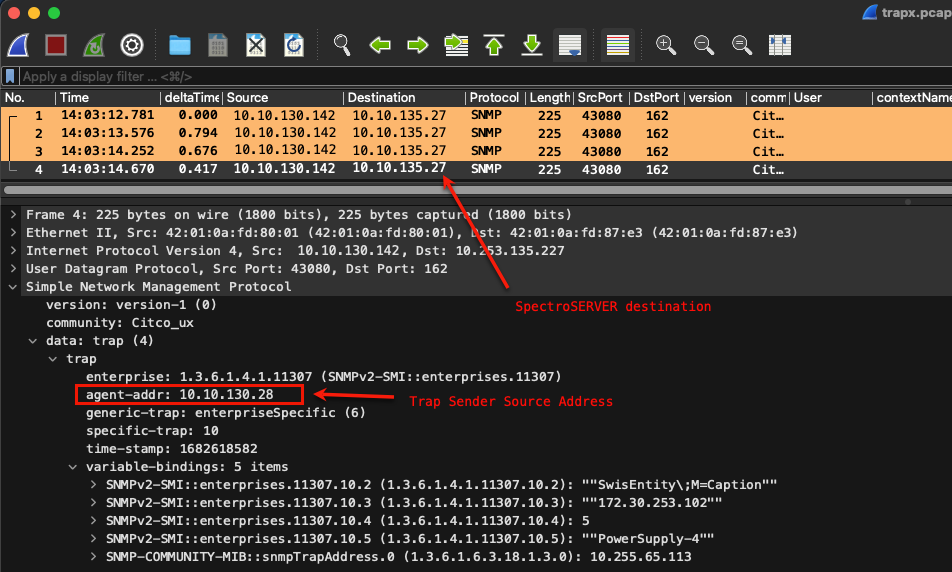Expand the User Datagram Protocol row
The width and height of the screenshot is (952, 572).
(12, 269)
